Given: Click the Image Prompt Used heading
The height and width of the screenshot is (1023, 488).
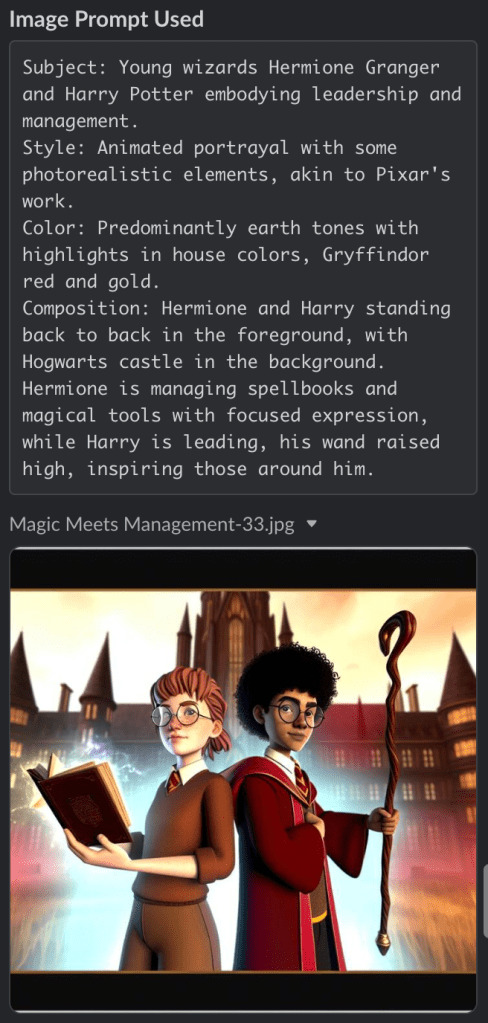Looking at the screenshot, I should click(x=106, y=19).
